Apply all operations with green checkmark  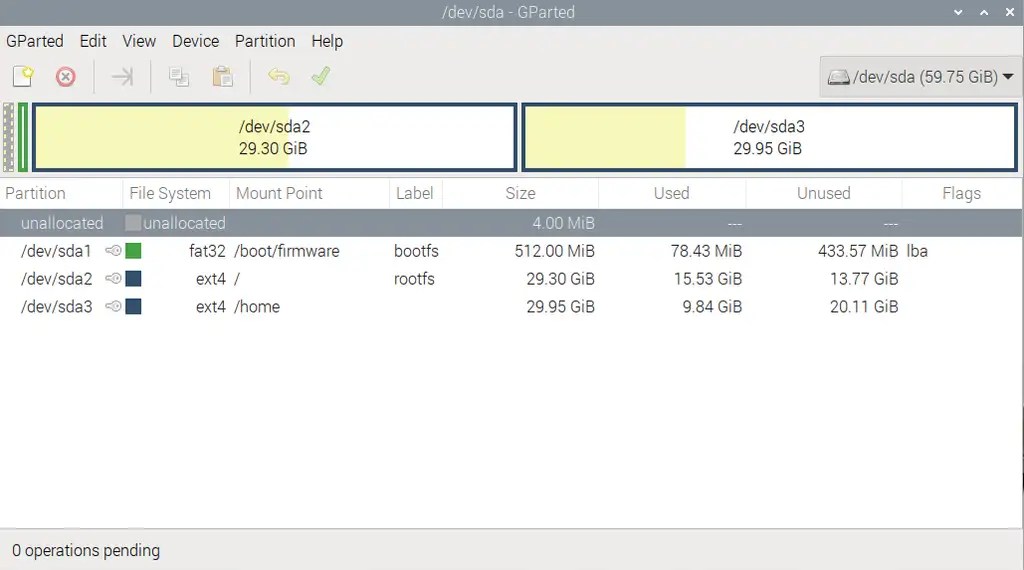pyautogui.click(x=321, y=77)
